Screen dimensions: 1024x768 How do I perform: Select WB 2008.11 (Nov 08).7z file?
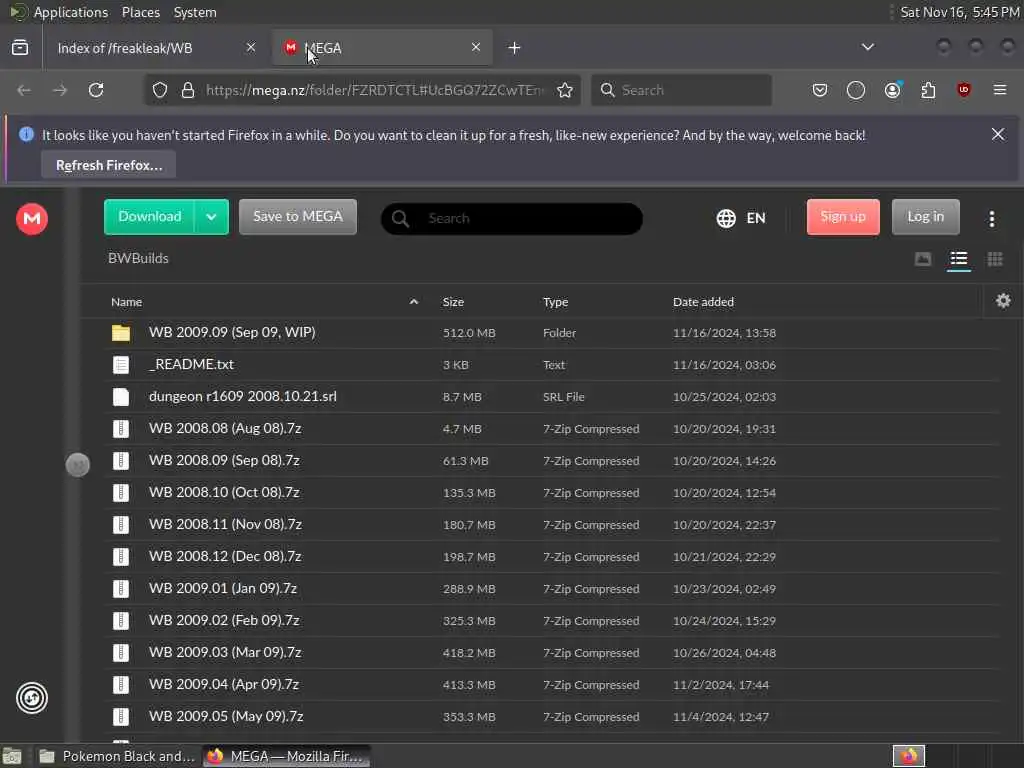pyautogui.click(x=552, y=525)
